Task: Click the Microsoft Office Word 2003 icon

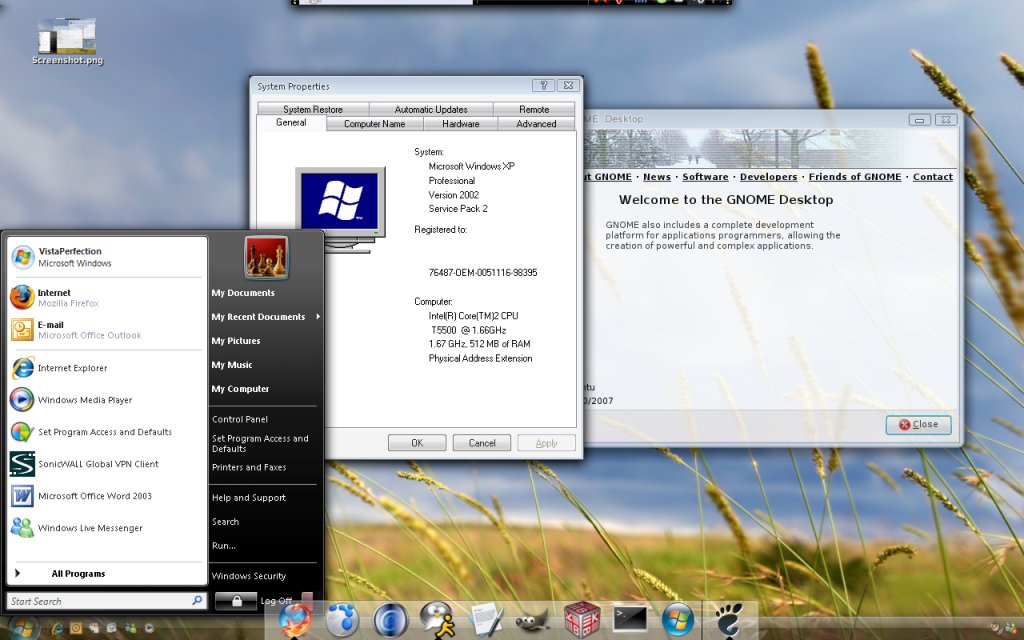Action: 22,496
